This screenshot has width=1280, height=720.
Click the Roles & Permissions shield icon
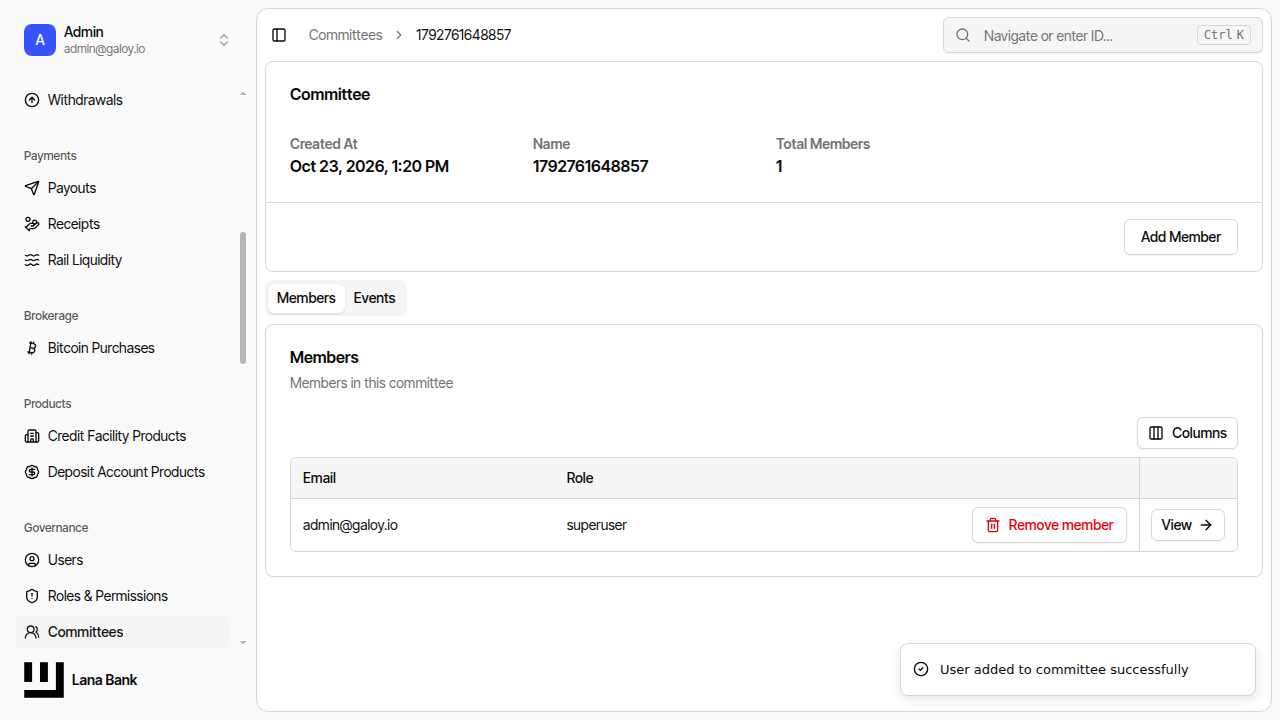click(32, 596)
